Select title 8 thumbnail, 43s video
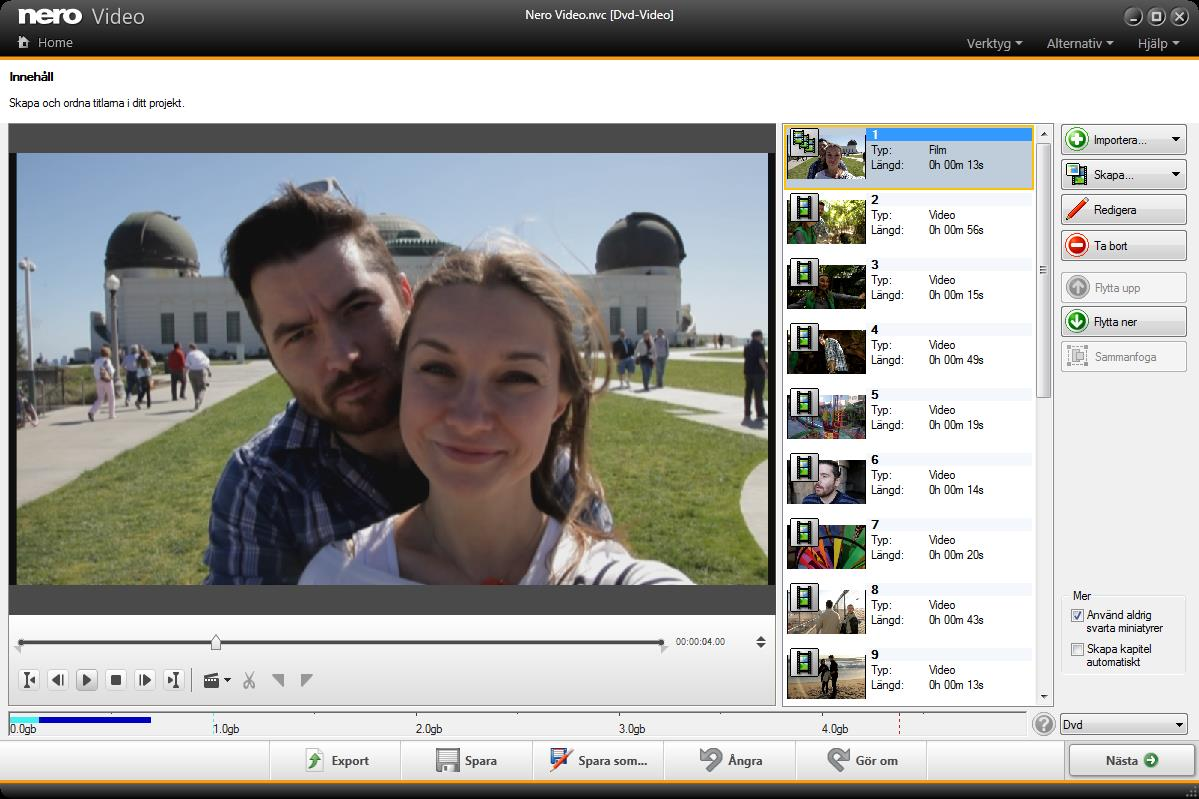The image size is (1199, 799). pyautogui.click(x=826, y=609)
